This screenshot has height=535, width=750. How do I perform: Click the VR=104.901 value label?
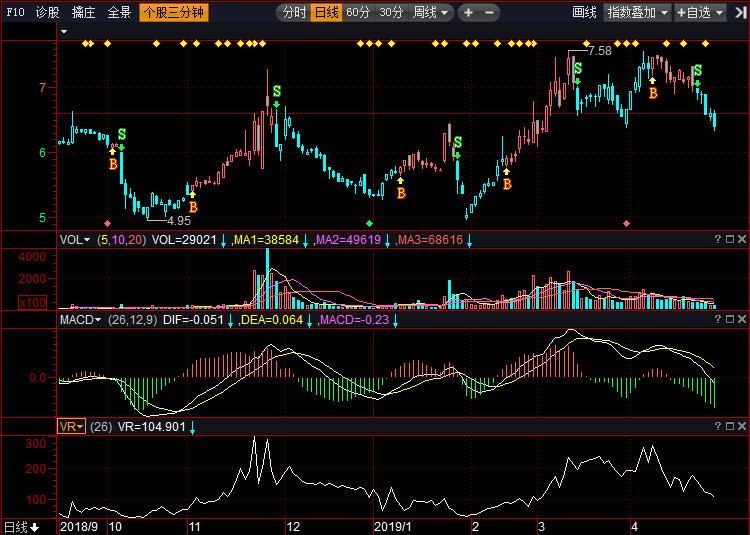pos(152,426)
